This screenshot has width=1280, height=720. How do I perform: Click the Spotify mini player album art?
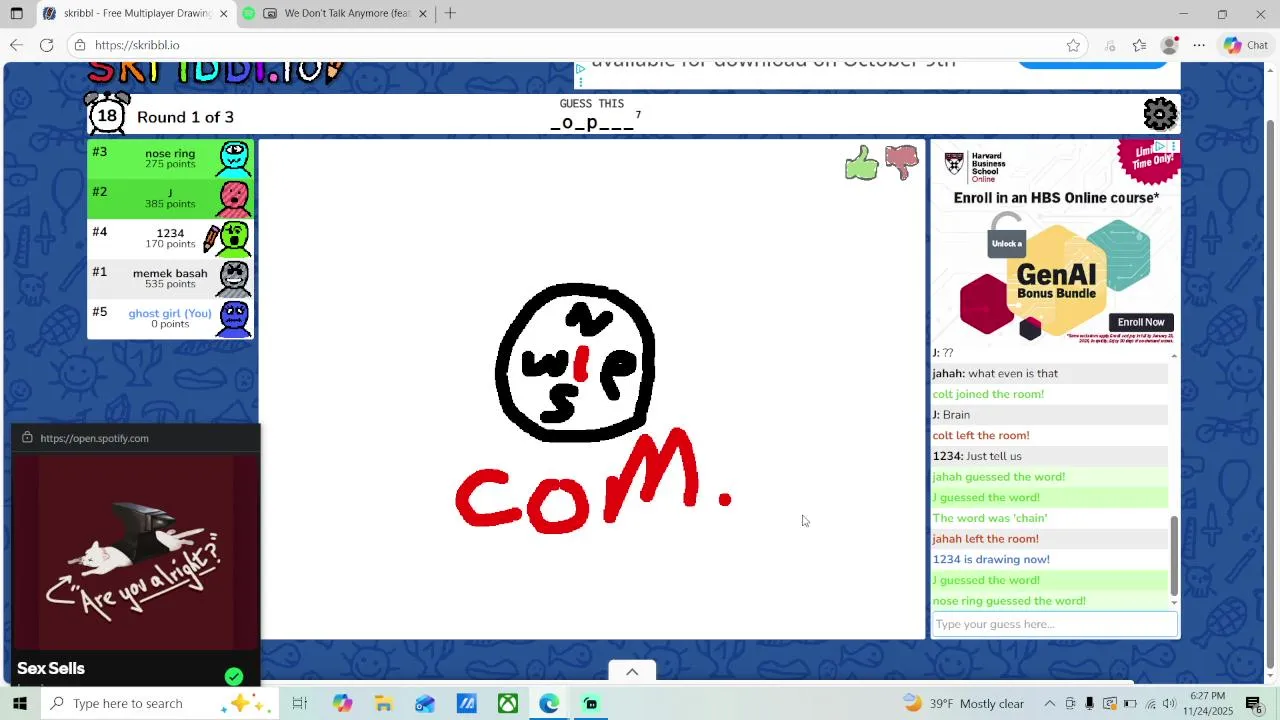point(135,553)
